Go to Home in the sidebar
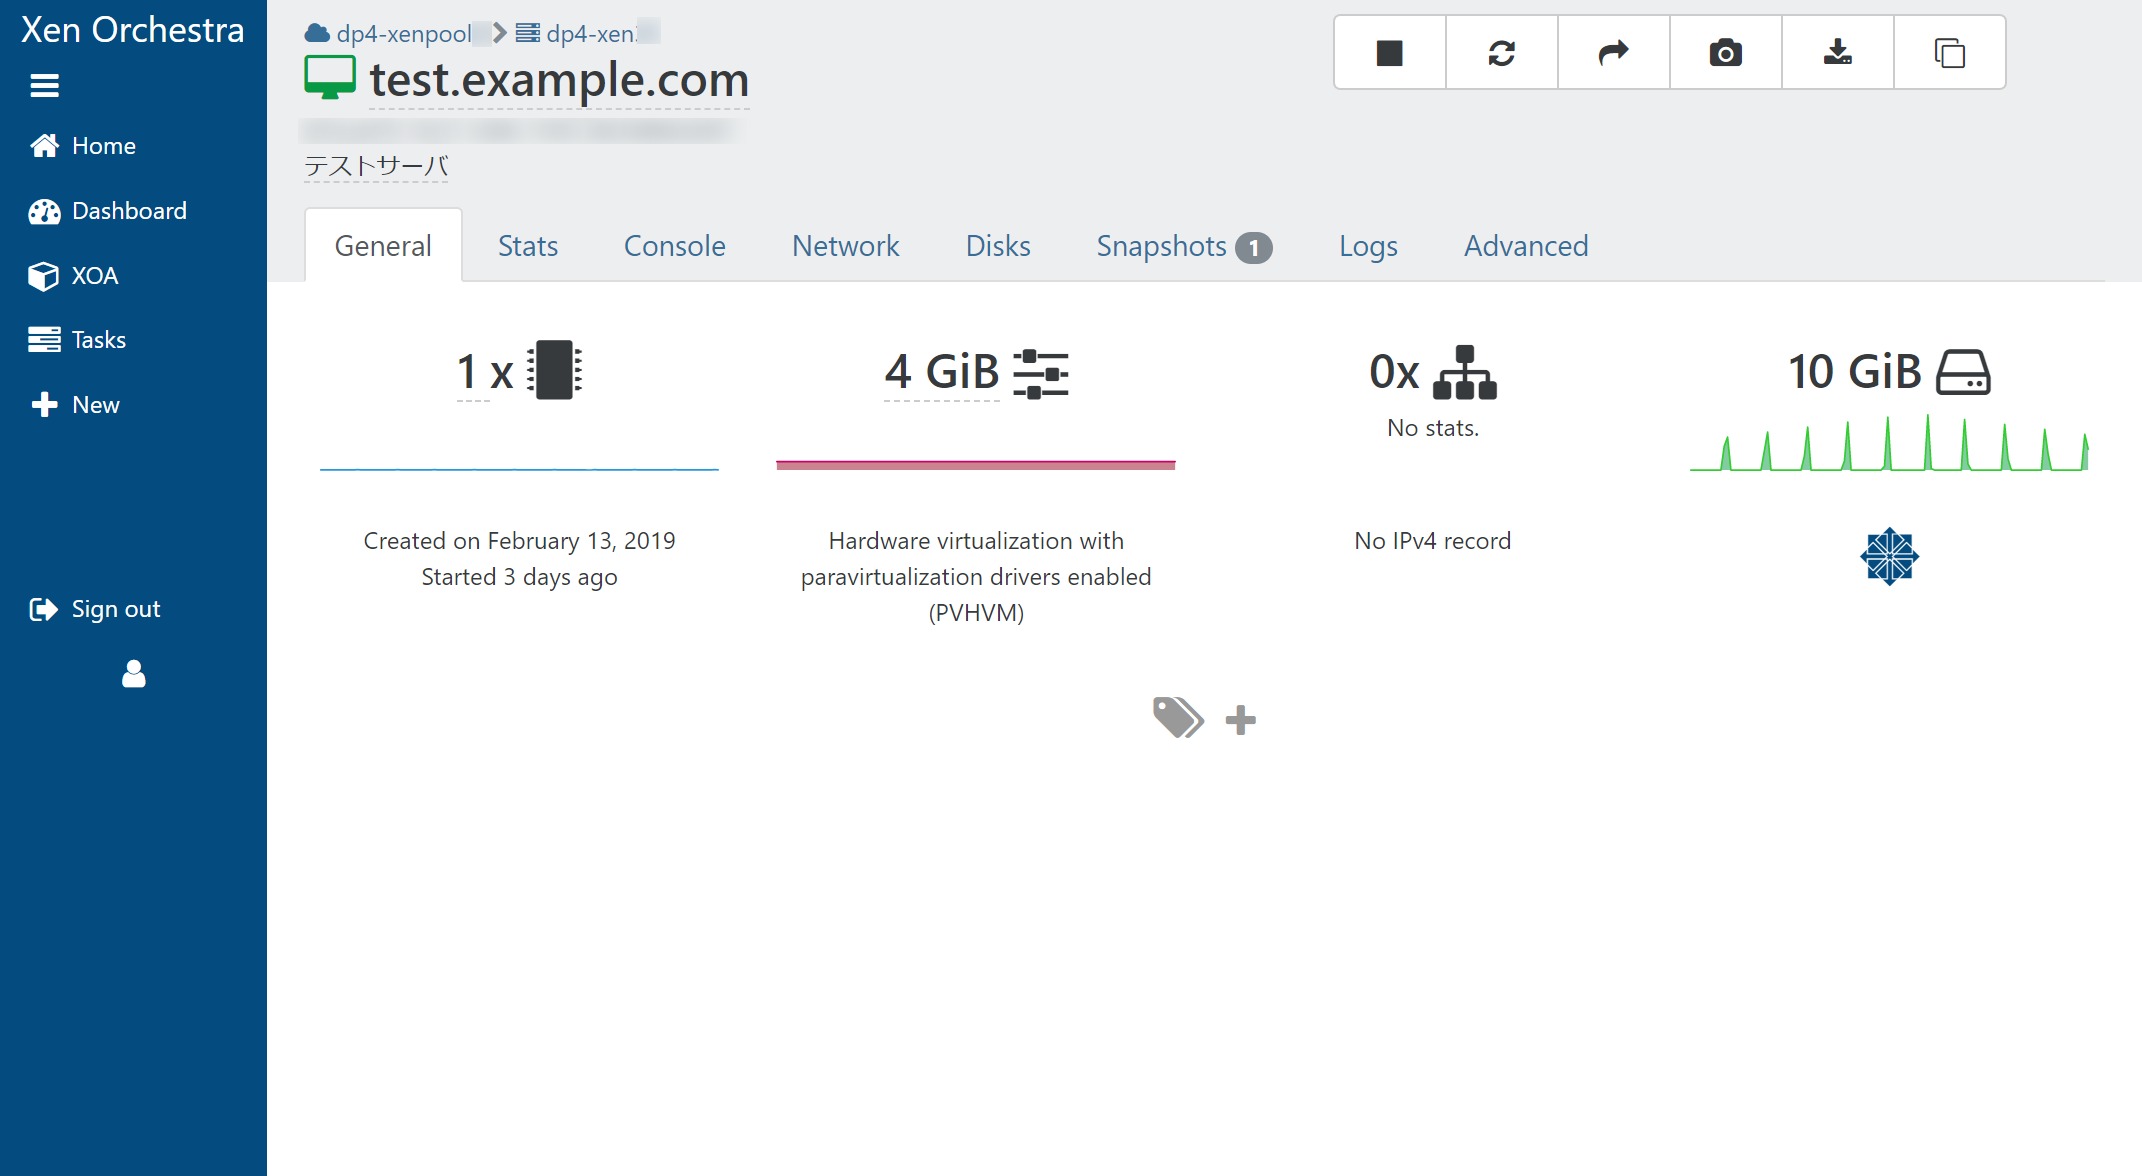The image size is (2142, 1176). point(84,146)
